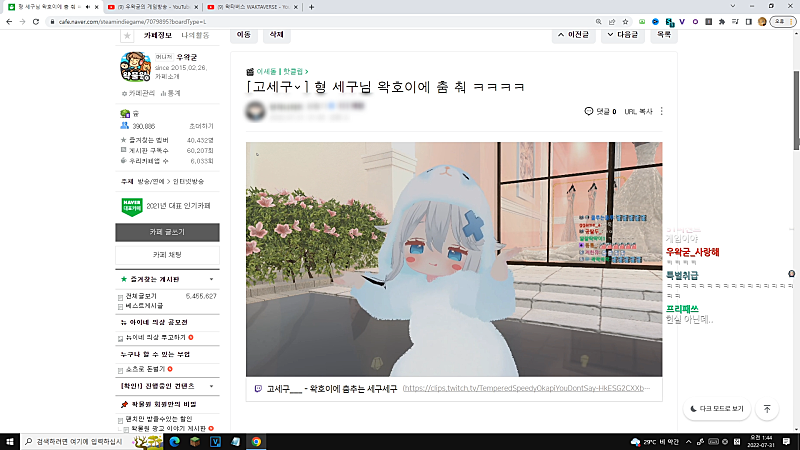Open the notification center icon
The height and width of the screenshot is (450, 800).
786,442
